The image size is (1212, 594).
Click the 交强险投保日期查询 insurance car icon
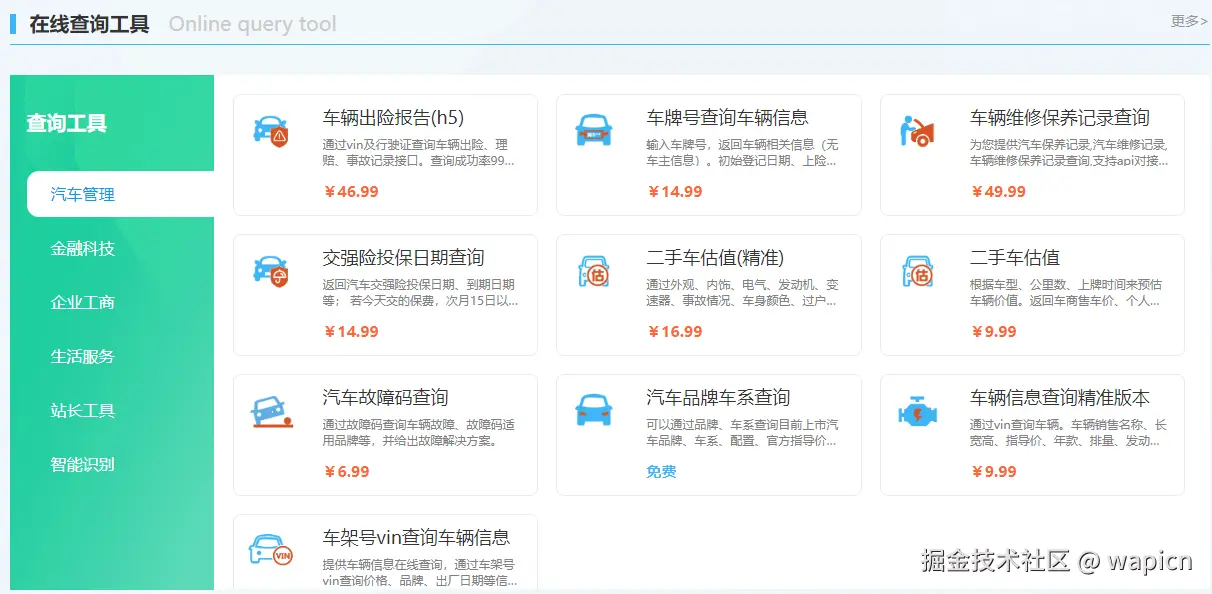click(270, 270)
